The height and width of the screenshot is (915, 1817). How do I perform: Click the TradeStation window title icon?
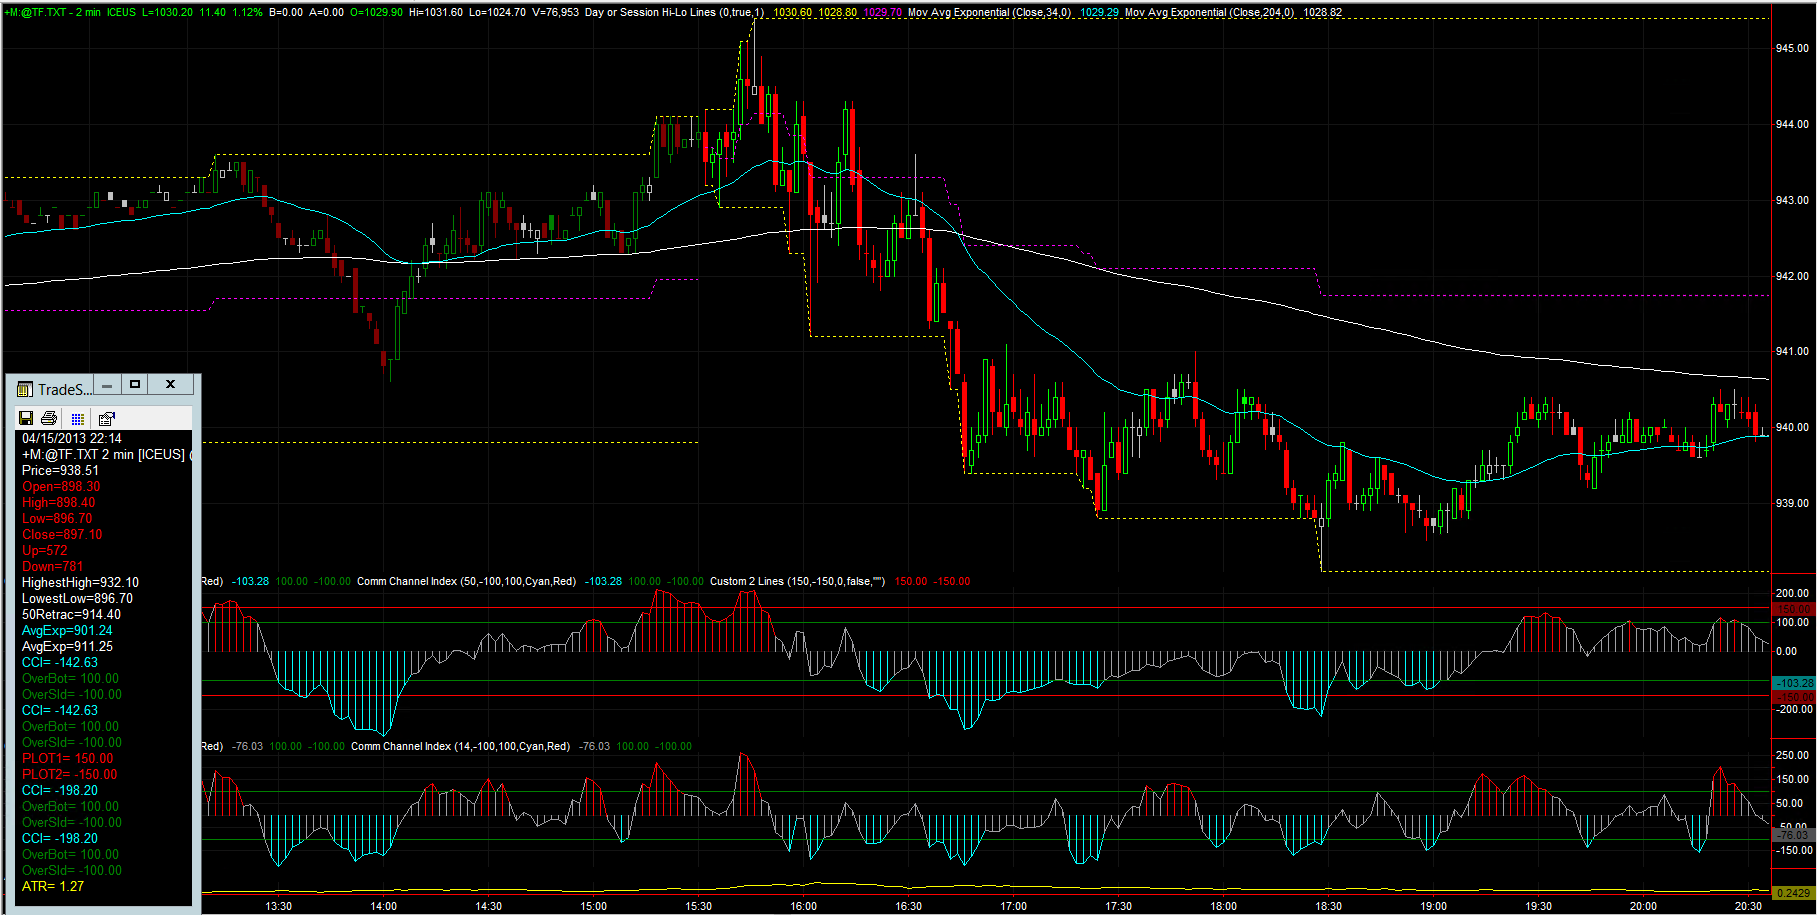pyautogui.click(x=25, y=389)
